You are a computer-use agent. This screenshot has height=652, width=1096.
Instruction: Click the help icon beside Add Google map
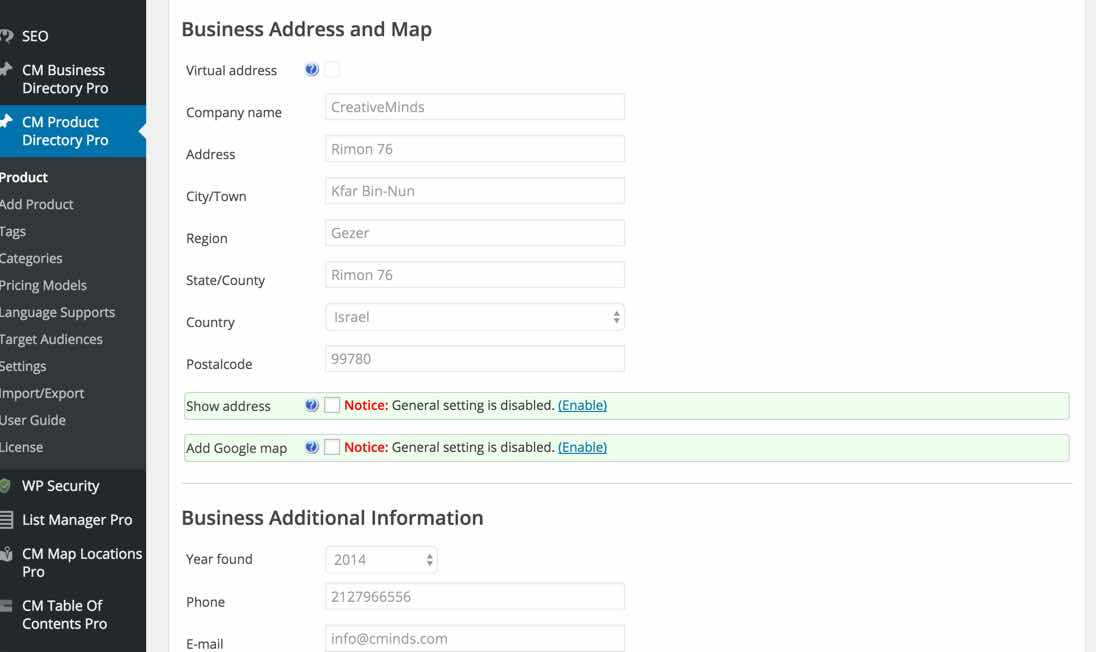[312, 448]
